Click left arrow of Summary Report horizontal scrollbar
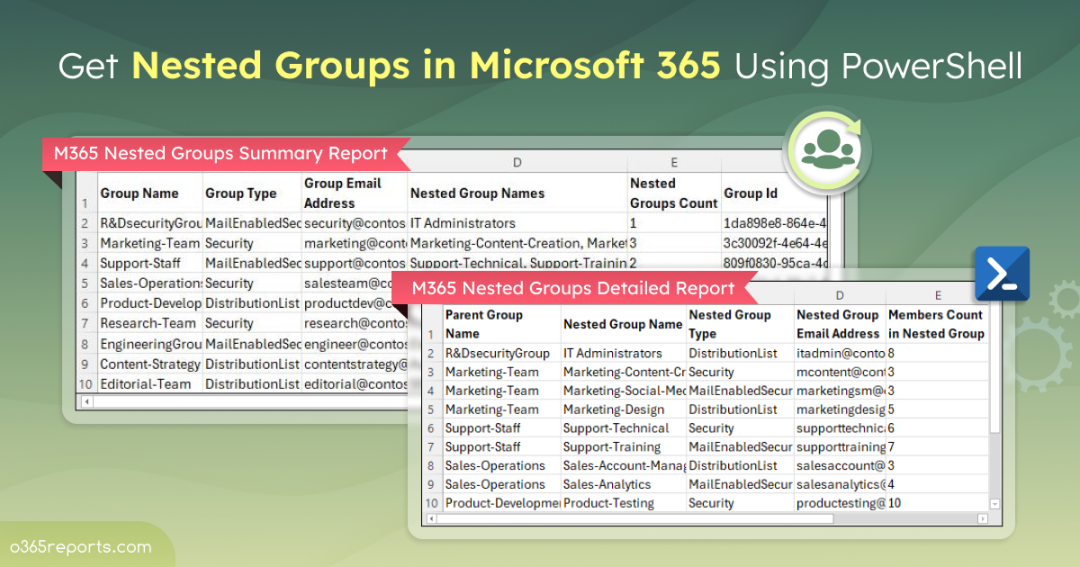The height and width of the screenshot is (567, 1080). pos(87,401)
